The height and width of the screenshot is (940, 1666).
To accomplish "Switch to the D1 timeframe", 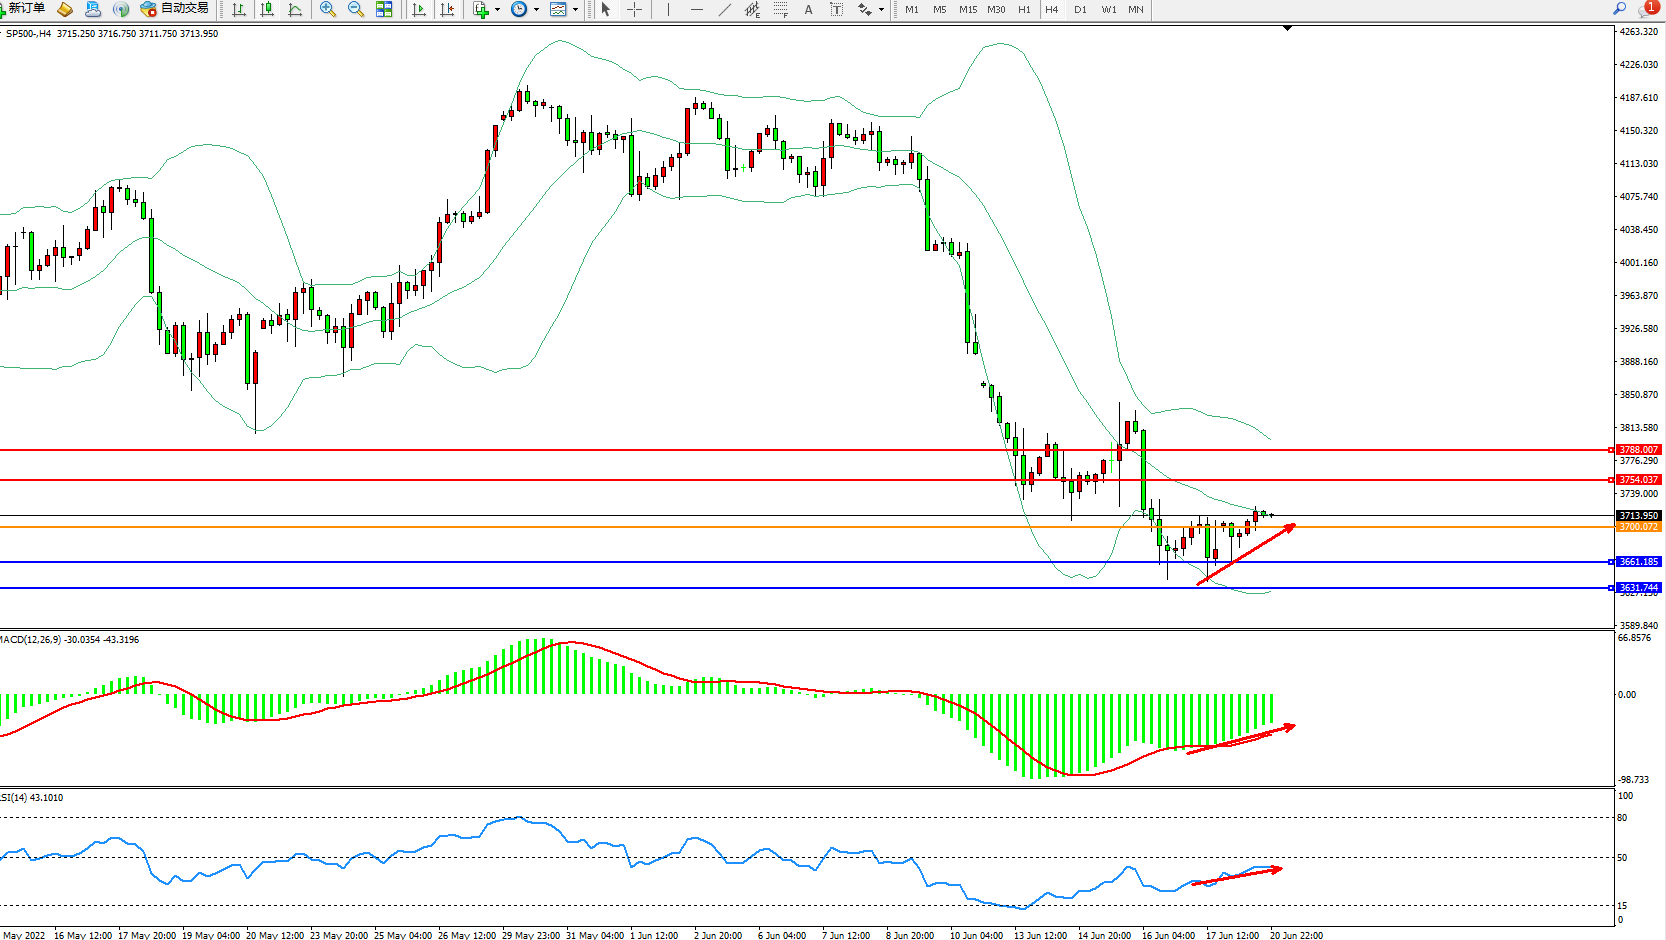I will point(1080,10).
